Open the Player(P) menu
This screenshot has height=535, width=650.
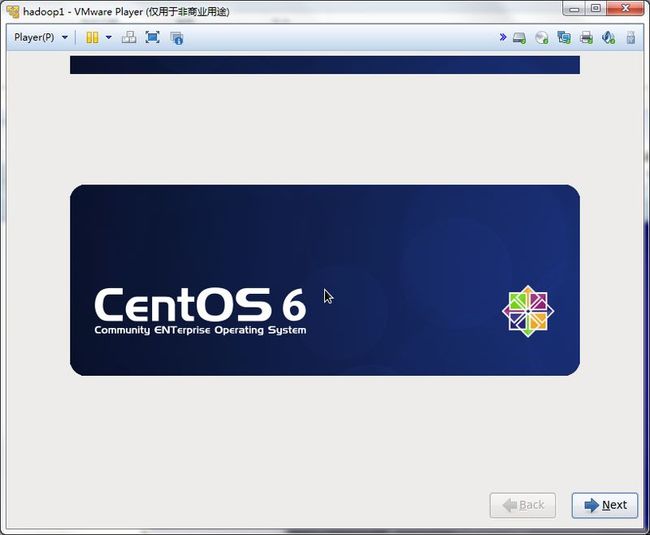[x=41, y=37]
